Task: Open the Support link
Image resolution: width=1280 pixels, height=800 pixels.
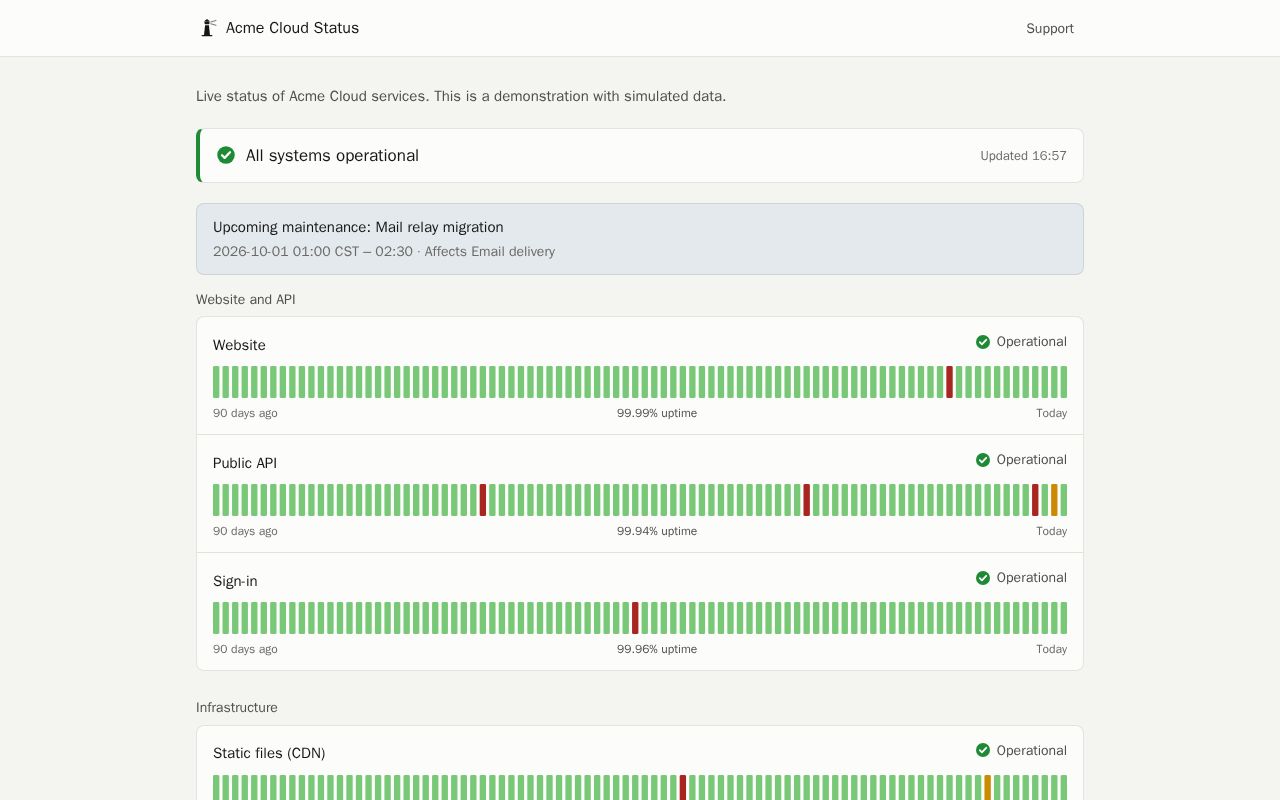Action: 1050,28
